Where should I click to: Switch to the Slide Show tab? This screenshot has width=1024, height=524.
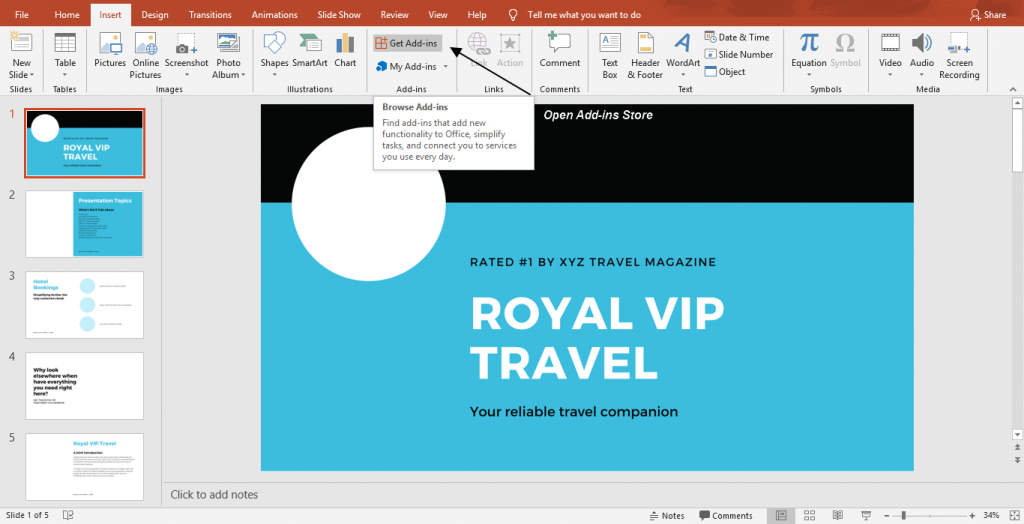(x=340, y=14)
